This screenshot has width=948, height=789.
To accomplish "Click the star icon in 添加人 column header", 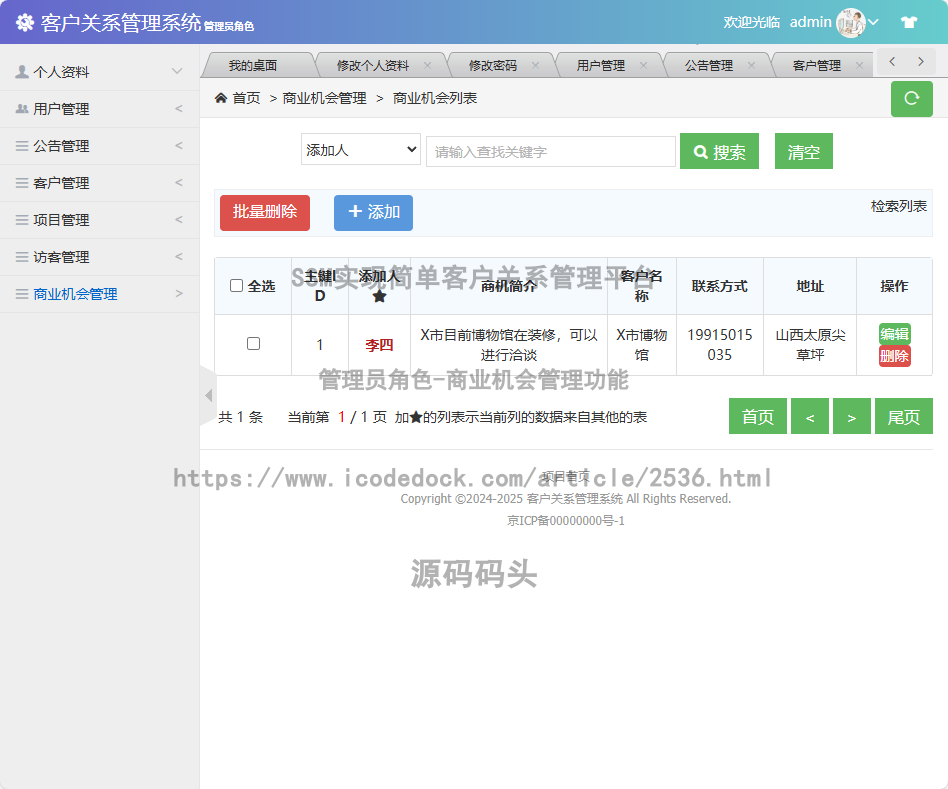I will tap(379, 296).
